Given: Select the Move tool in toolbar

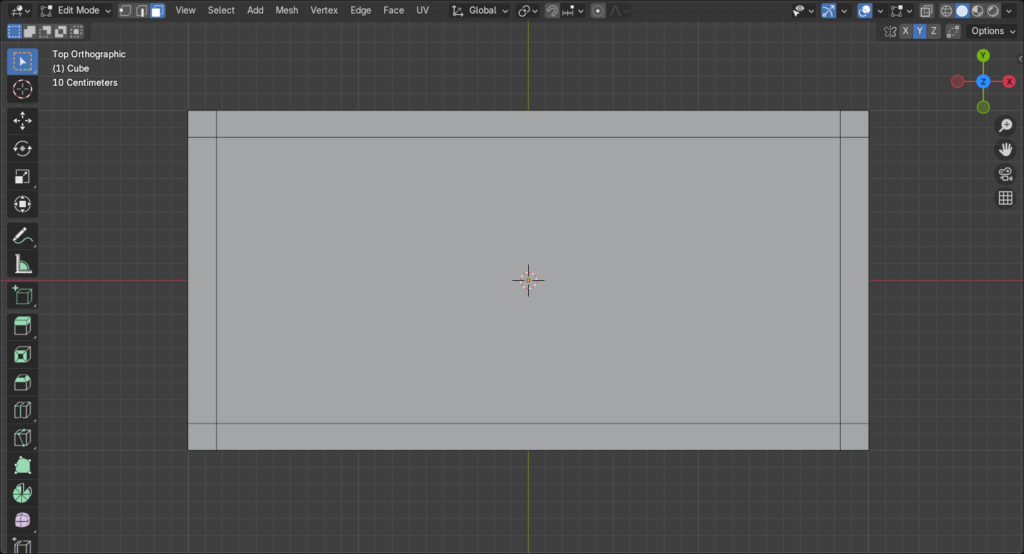Looking at the screenshot, I should (x=22, y=121).
